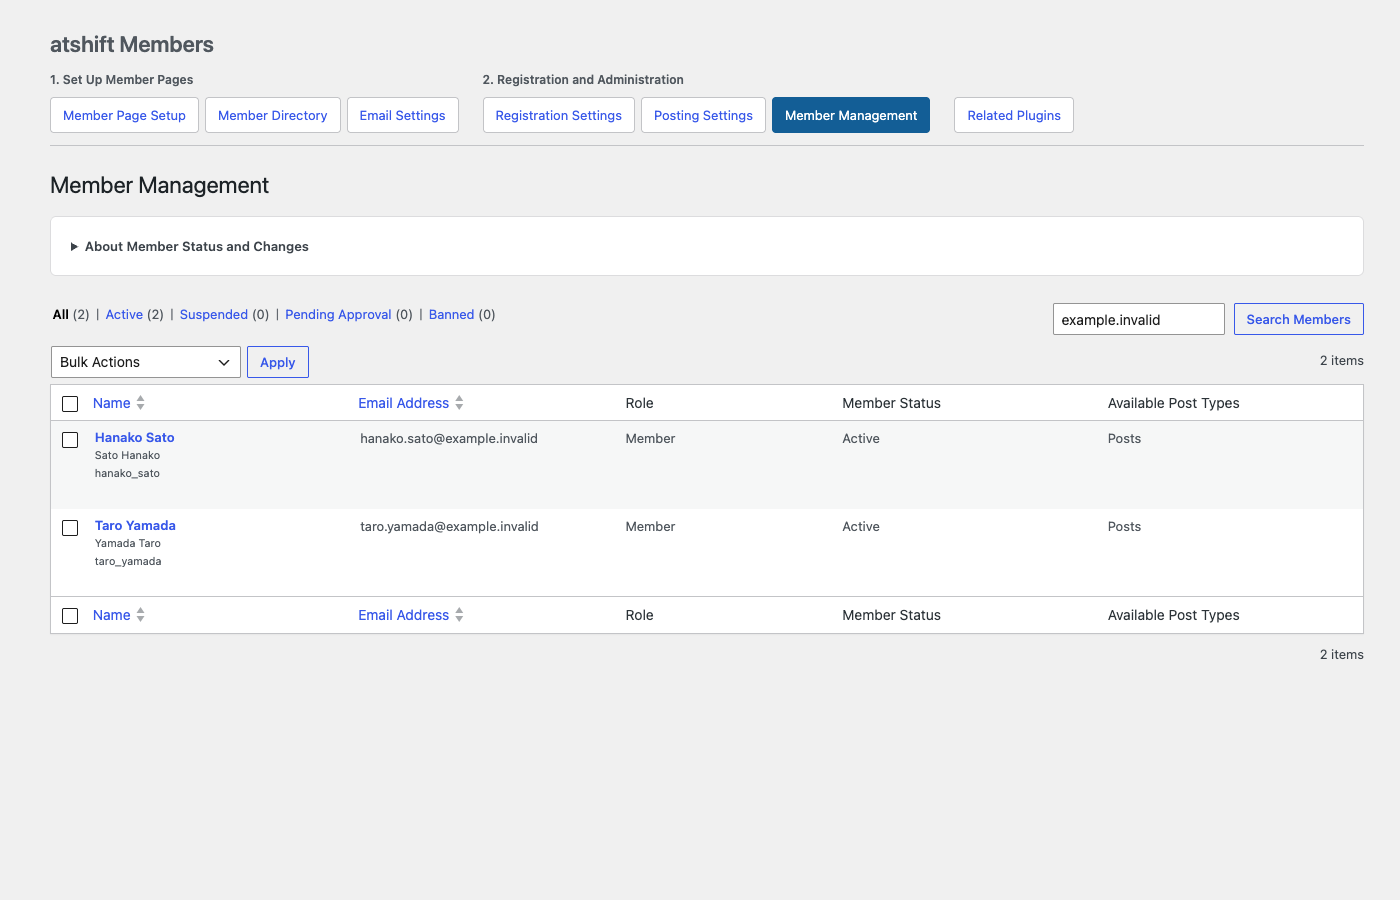Click the Search Members button
The height and width of the screenshot is (900, 1400).
click(1298, 319)
